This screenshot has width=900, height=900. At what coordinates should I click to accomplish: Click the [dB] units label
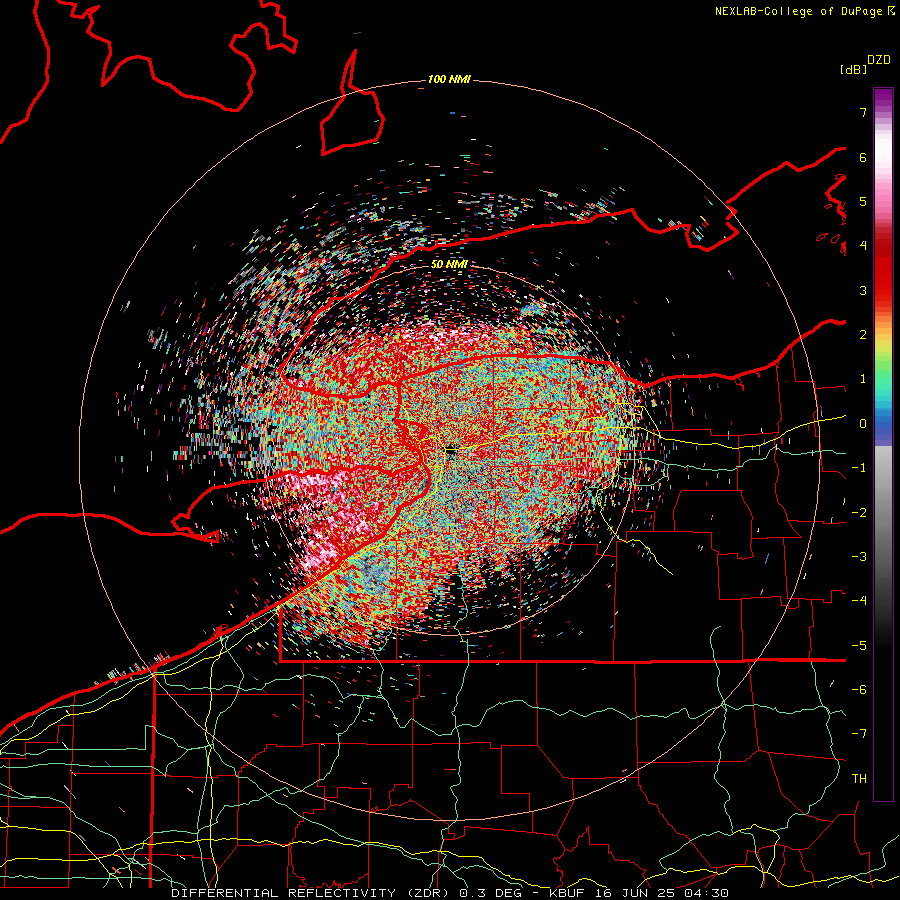[854, 69]
